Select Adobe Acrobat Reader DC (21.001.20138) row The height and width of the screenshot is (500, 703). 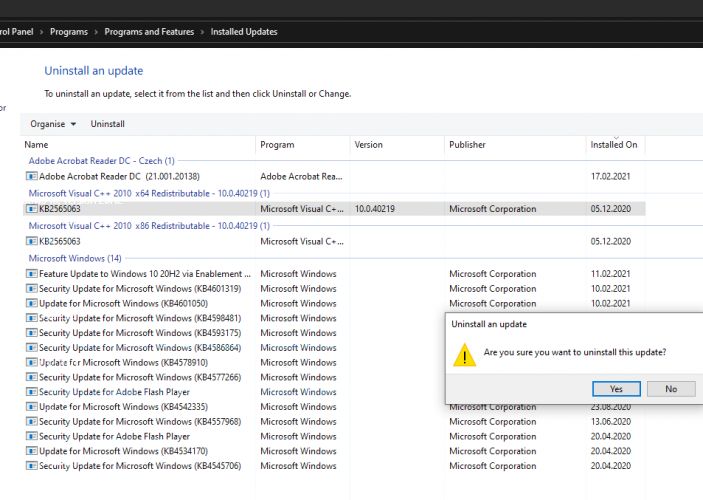[x=334, y=176]
